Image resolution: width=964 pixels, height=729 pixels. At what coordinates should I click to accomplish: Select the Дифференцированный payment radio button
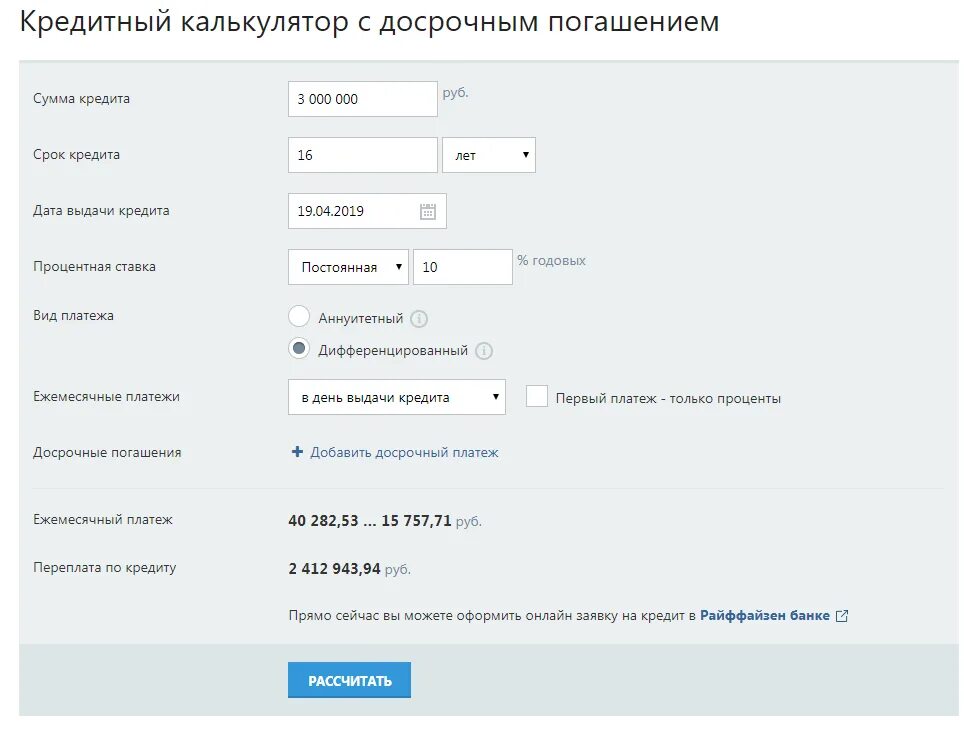pyautogui.click(x=299, y=349)
